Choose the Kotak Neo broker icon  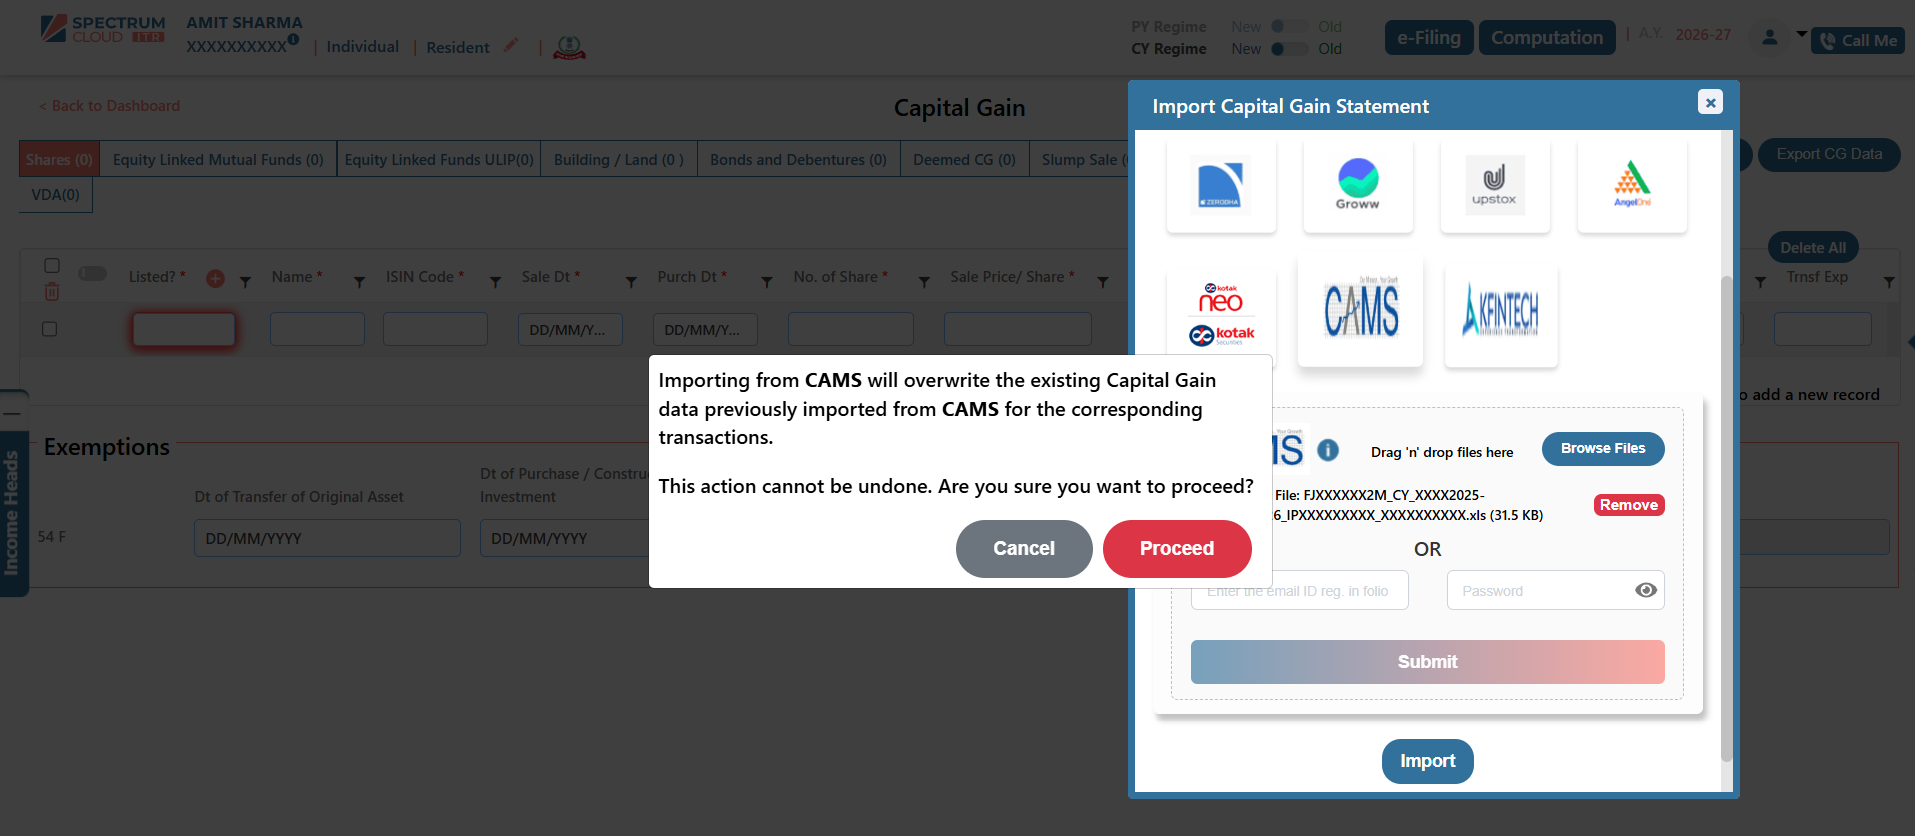tap(1221, 315)
